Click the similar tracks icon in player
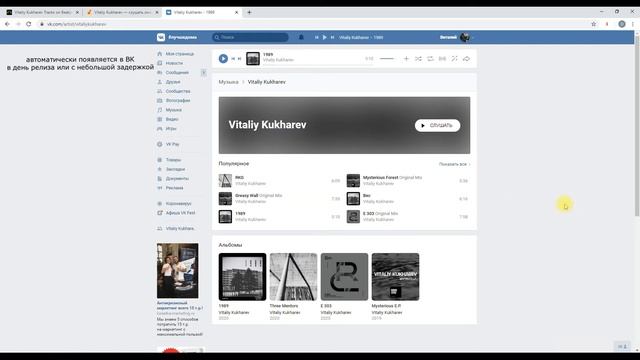The width and height of the screenshot is (640, 360). pos(454,59)
